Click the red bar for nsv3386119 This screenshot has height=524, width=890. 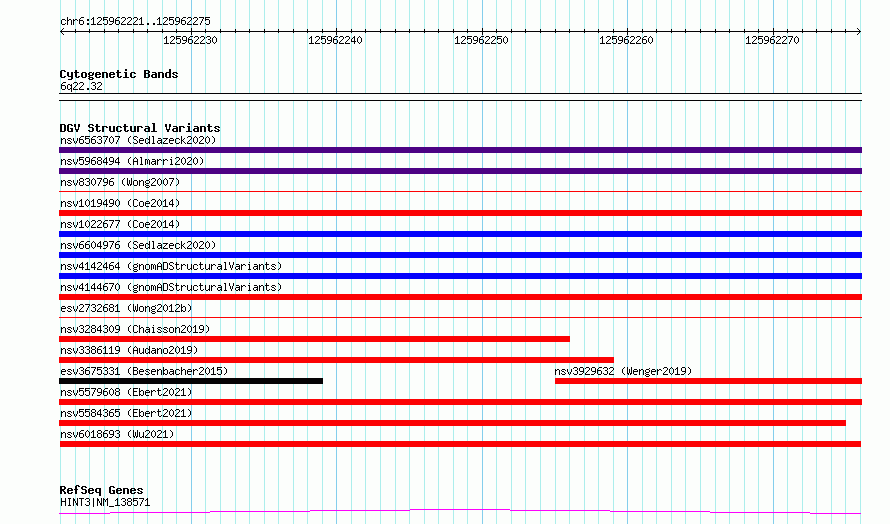pos(337,360)
